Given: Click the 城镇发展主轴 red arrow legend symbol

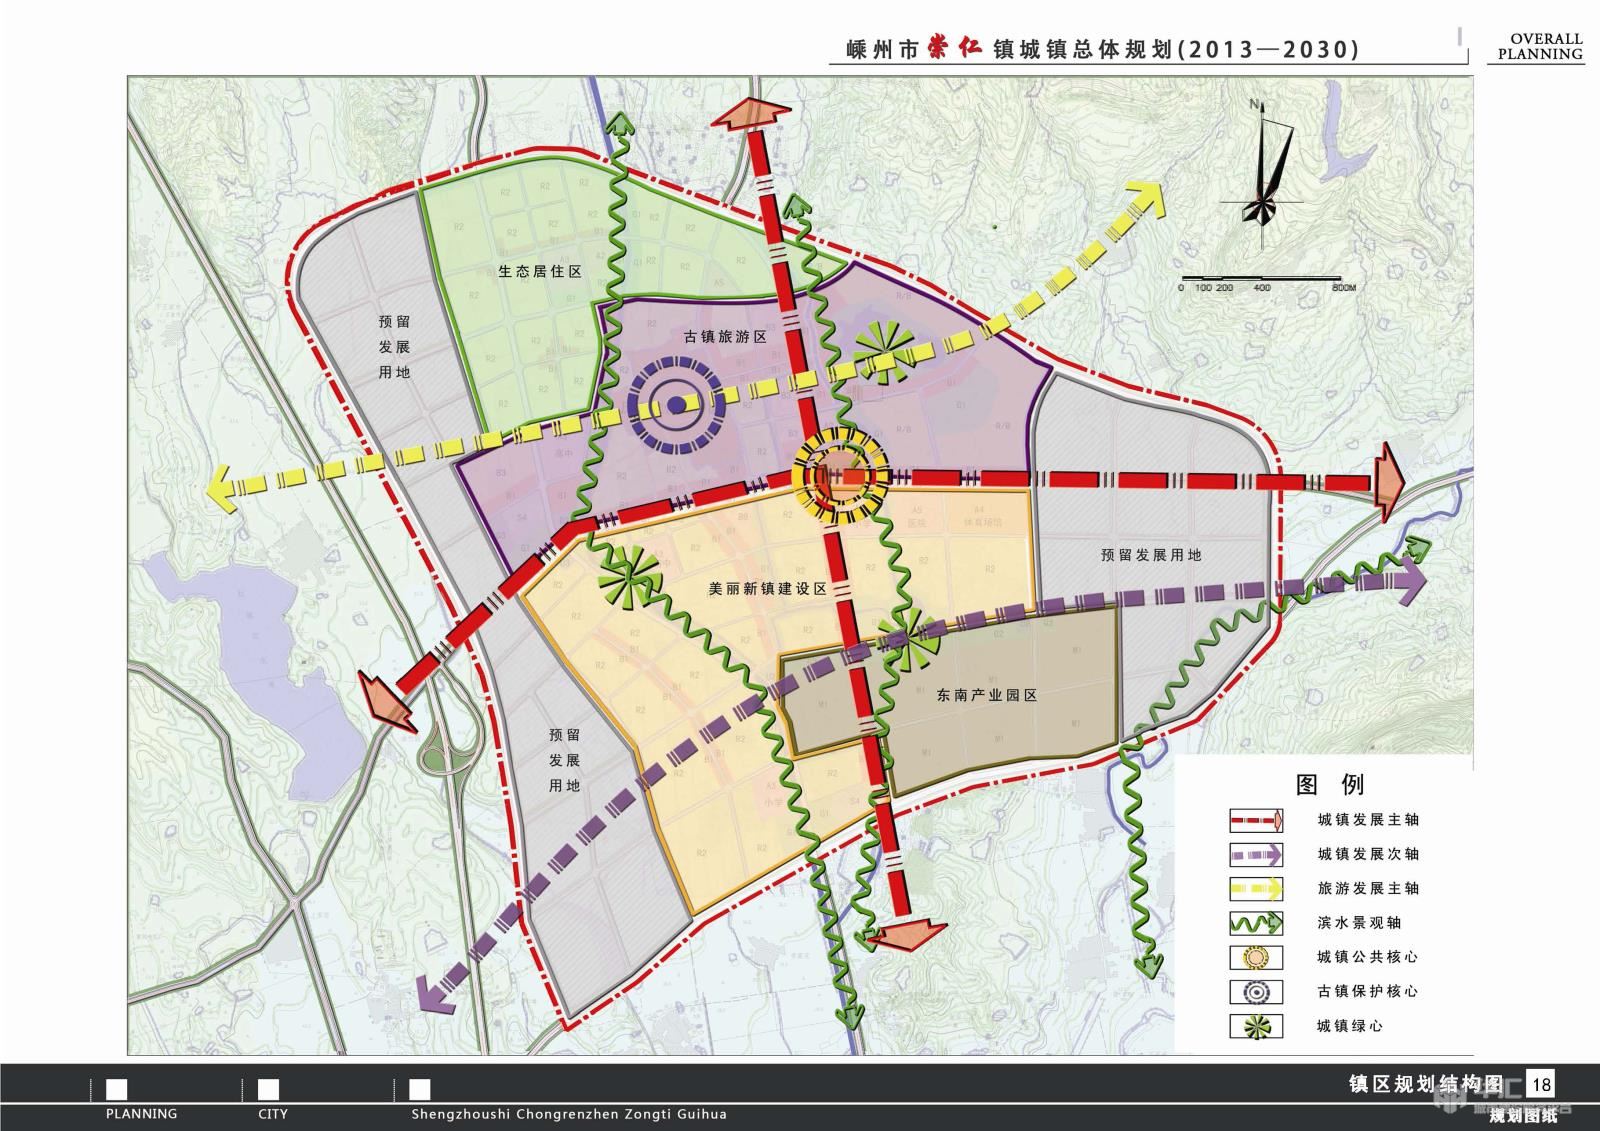Looking at the screenshot, I should [1256, 820].
